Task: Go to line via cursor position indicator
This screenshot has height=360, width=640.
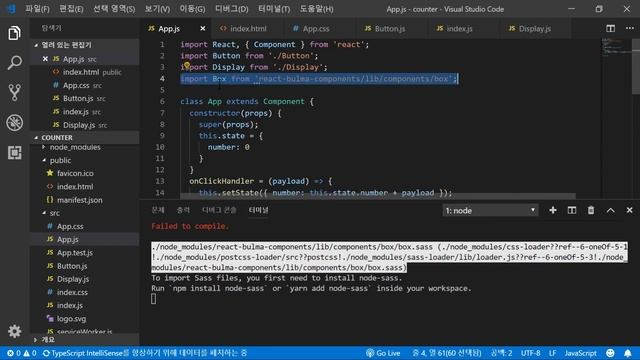Action: 447,353
